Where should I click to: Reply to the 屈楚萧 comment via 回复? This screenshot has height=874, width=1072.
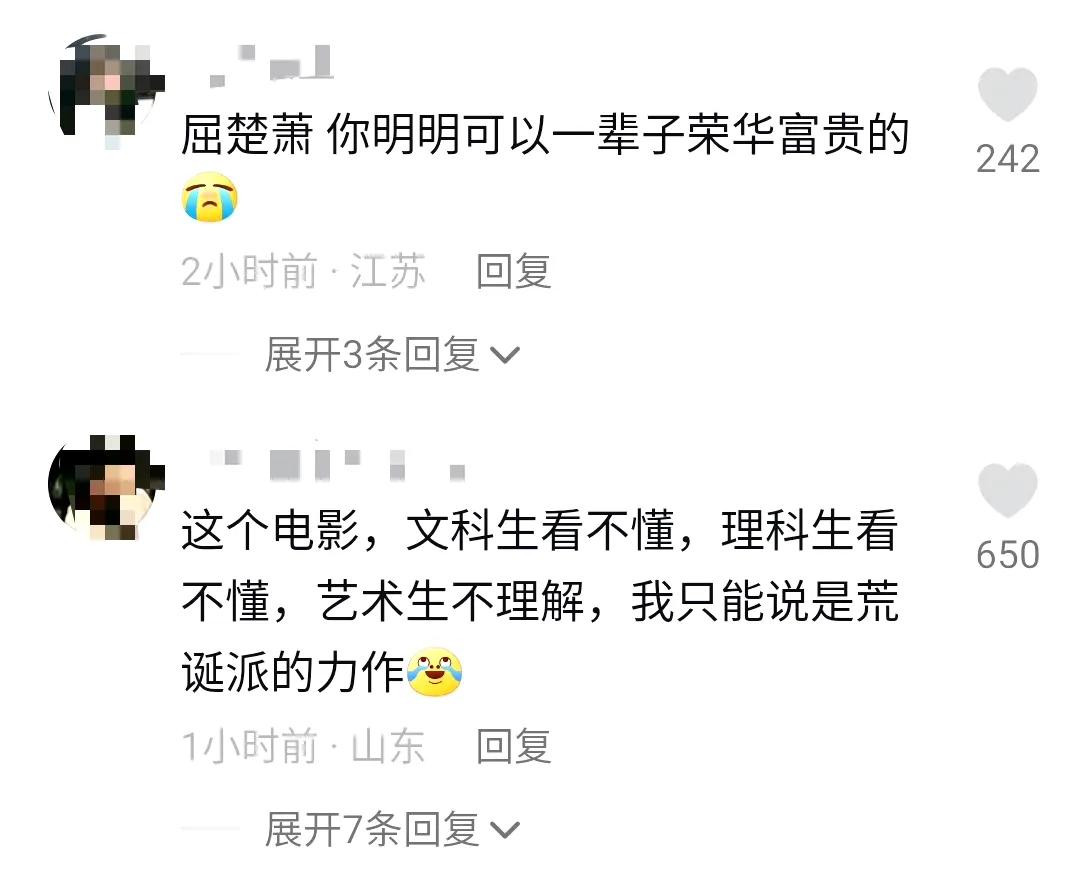pyautogui.click(x=514, y=271)
